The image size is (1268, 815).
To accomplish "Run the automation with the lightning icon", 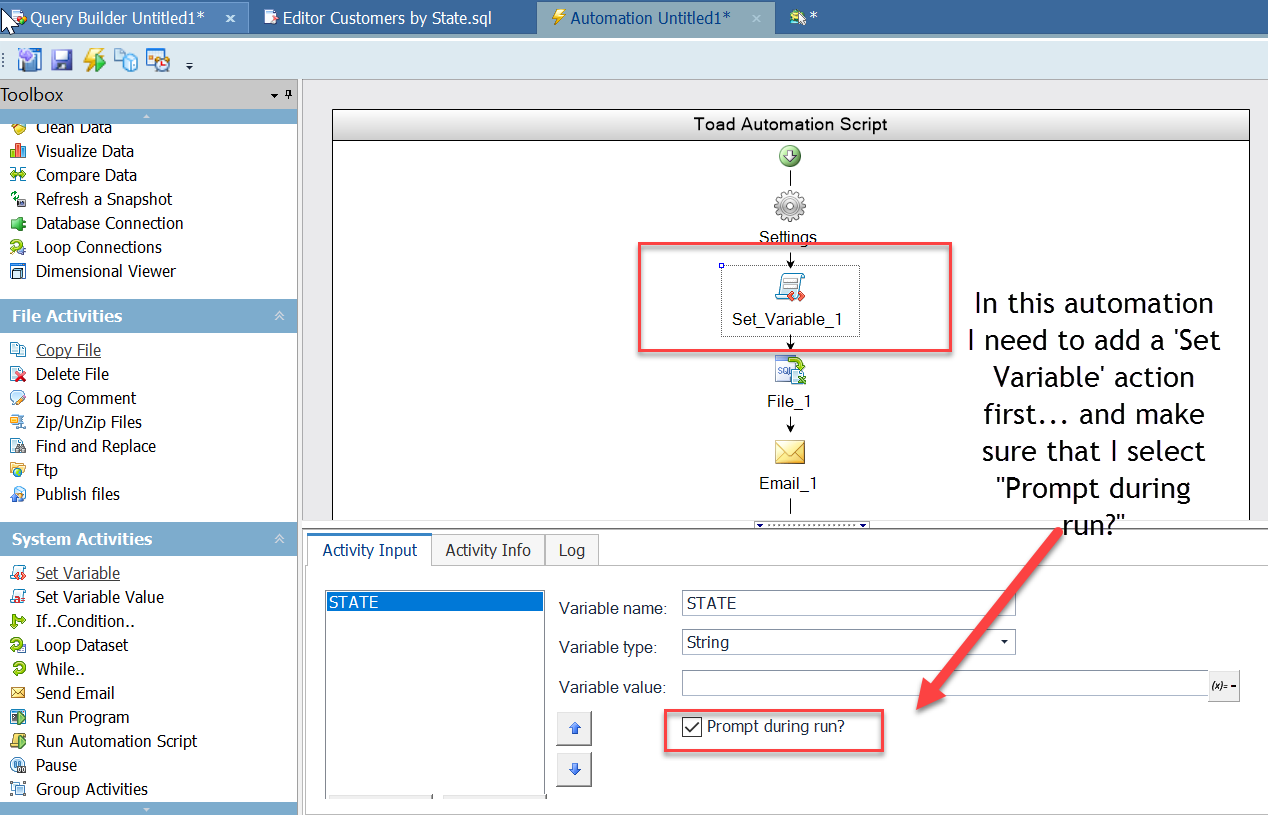I will pyautogui.click(x=94, y=61).
